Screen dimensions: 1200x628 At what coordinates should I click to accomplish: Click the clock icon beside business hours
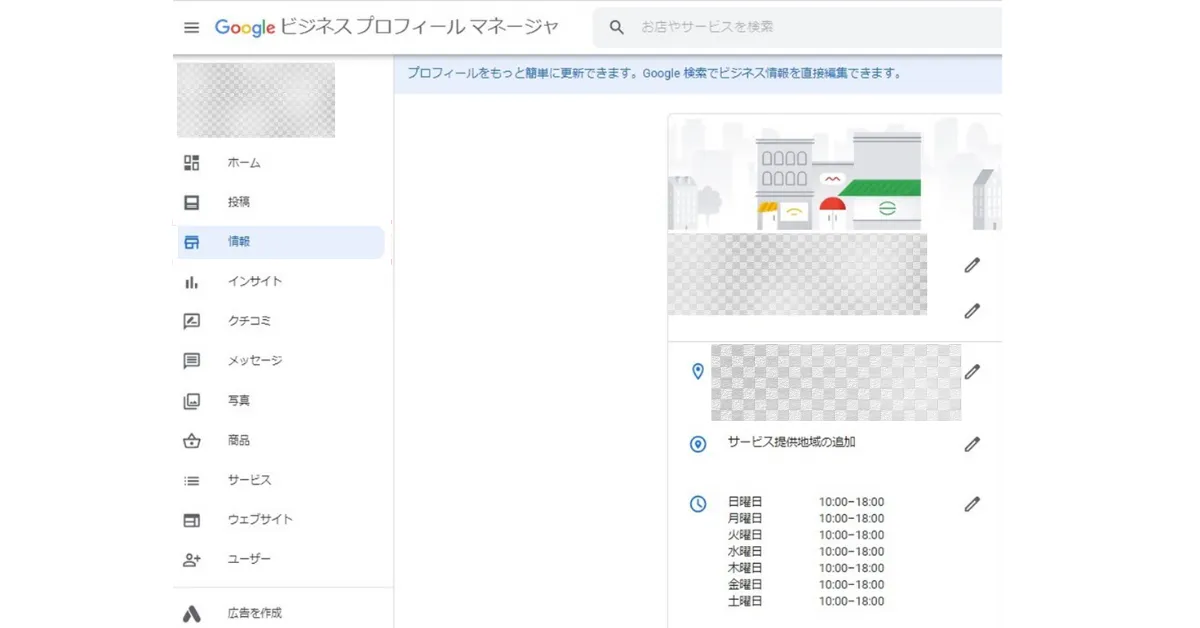click(698, 504)
